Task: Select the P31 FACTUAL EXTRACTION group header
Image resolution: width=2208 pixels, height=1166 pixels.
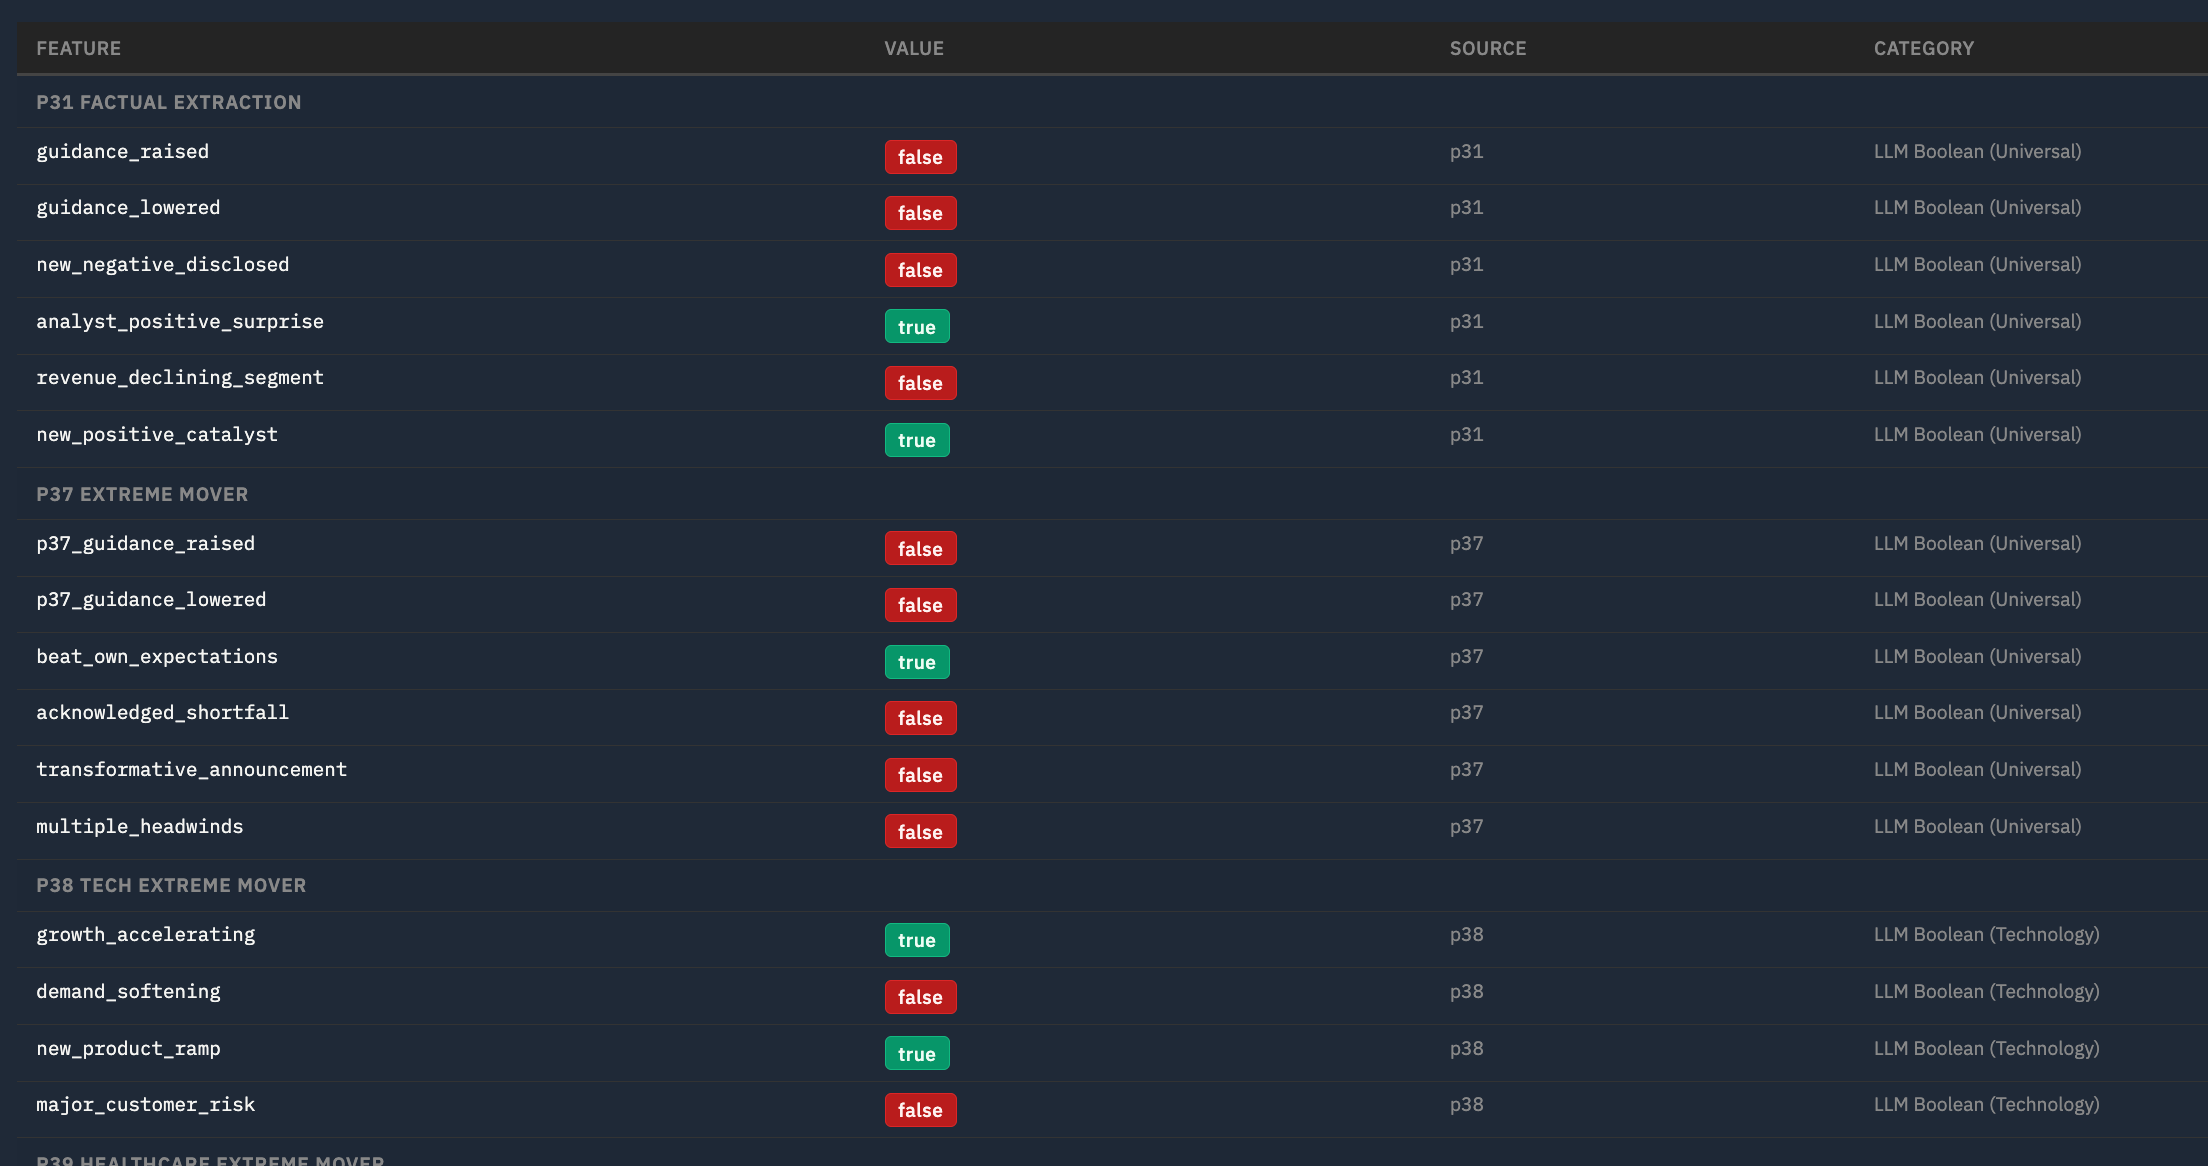Action: [x=168, y=102]
